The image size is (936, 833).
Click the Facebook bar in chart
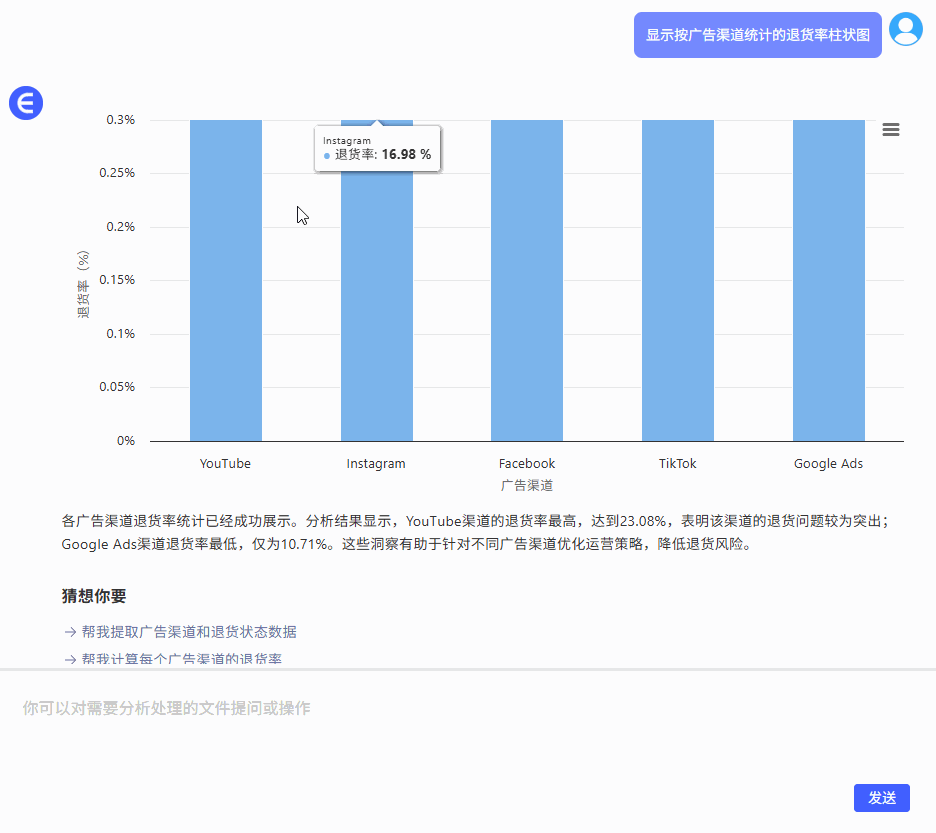click(x=527, y=281)
